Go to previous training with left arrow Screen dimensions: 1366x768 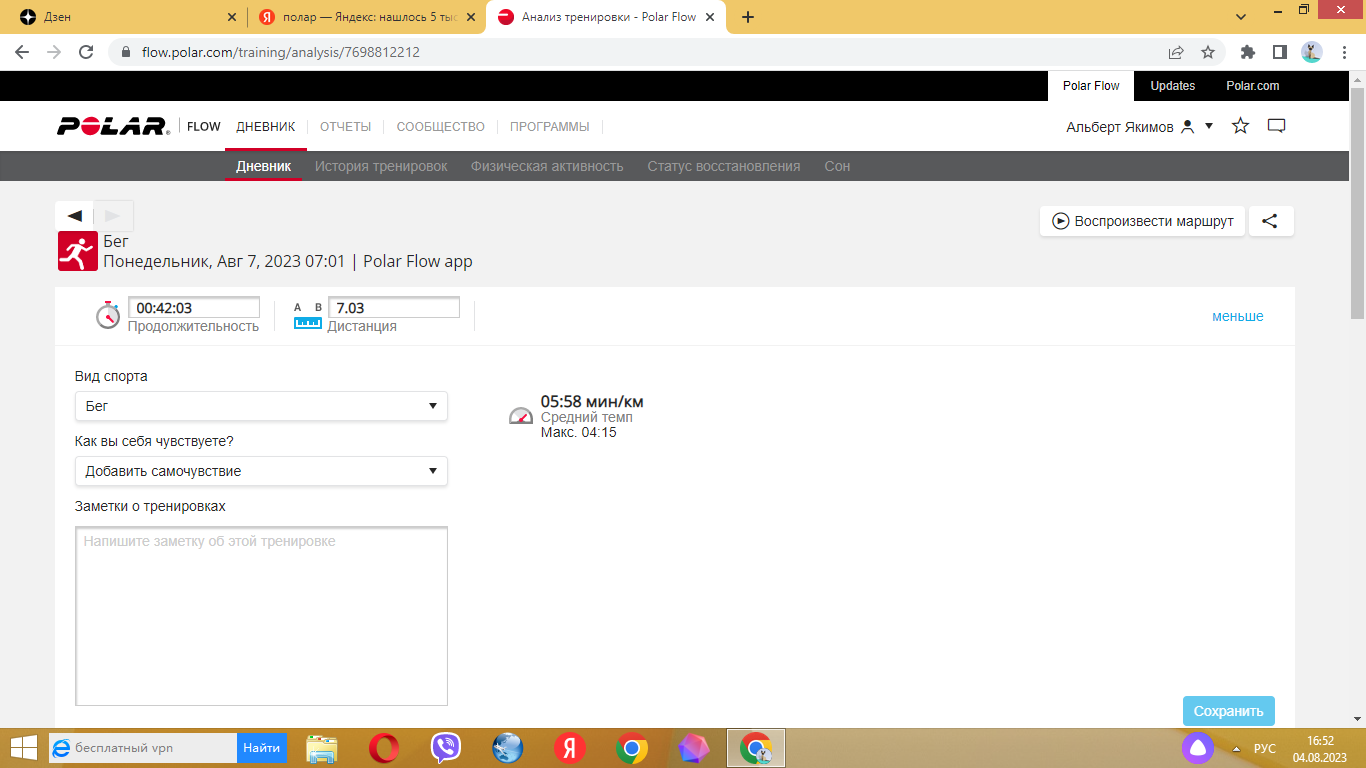tap(74, 216)
